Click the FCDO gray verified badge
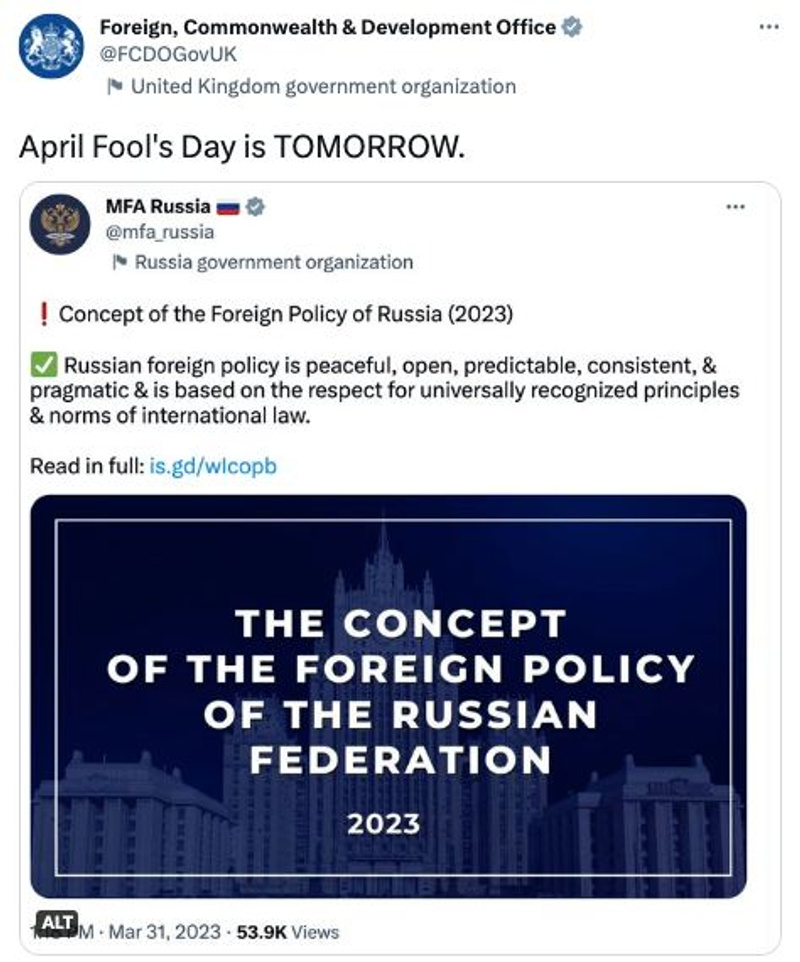The width and height of the screenshot is (800, 962). click(571, 27)
